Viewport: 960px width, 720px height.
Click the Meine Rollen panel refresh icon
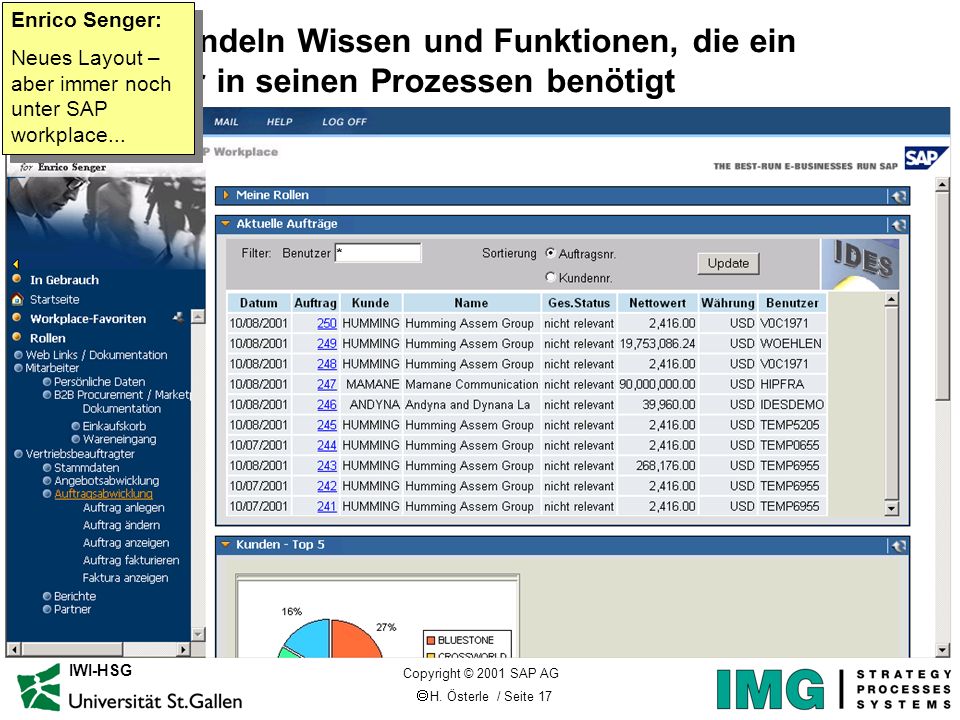[899, 197]
